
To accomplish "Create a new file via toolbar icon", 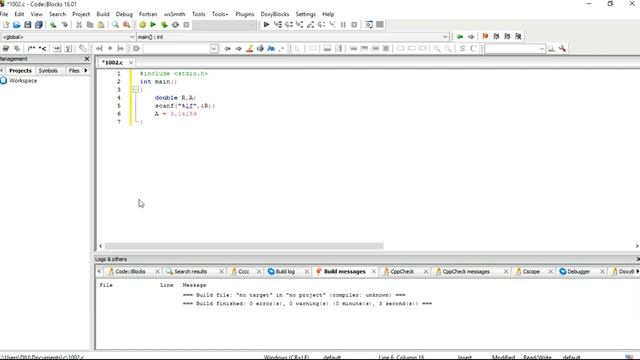I will coord(6,25).
